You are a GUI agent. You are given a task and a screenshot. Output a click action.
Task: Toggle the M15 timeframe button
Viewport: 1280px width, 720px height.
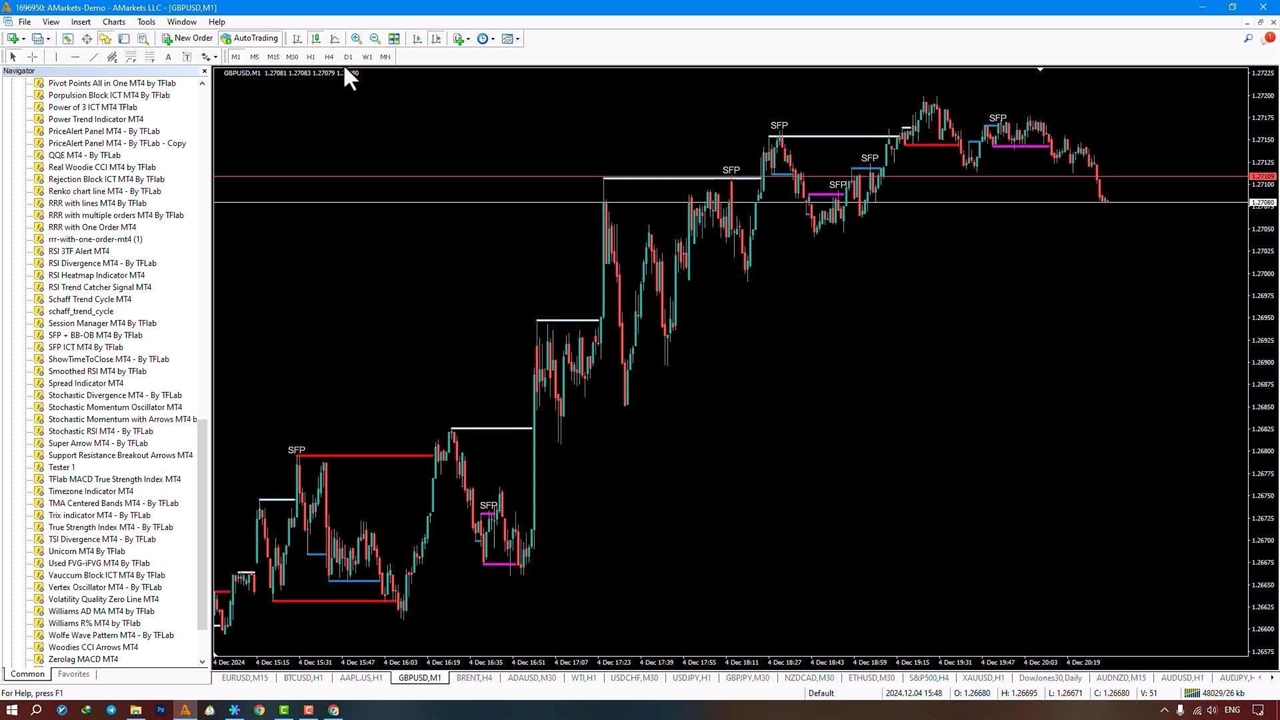[x=272, y=57]
